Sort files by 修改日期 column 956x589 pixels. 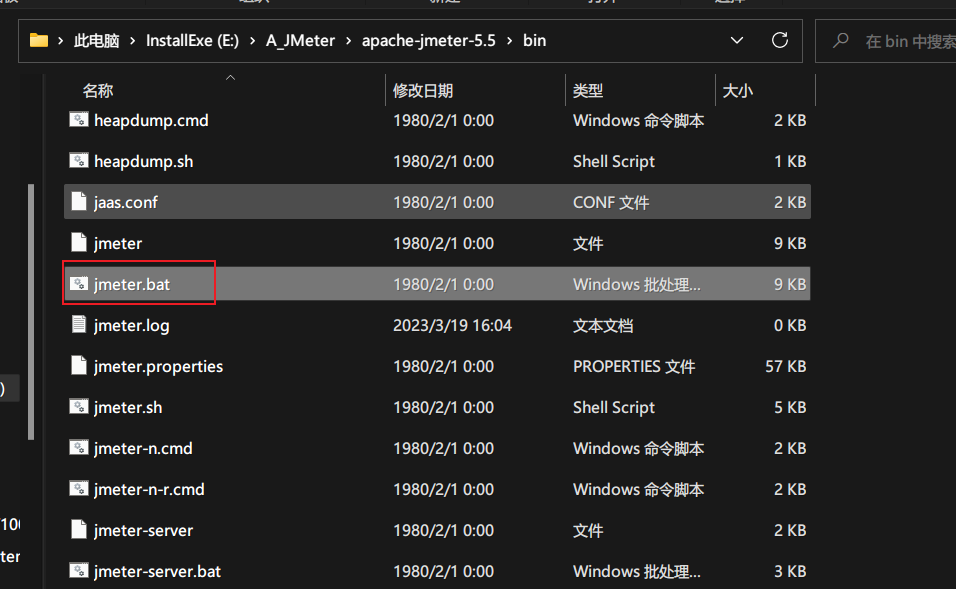pyautogui.click(x=423, y=91)
